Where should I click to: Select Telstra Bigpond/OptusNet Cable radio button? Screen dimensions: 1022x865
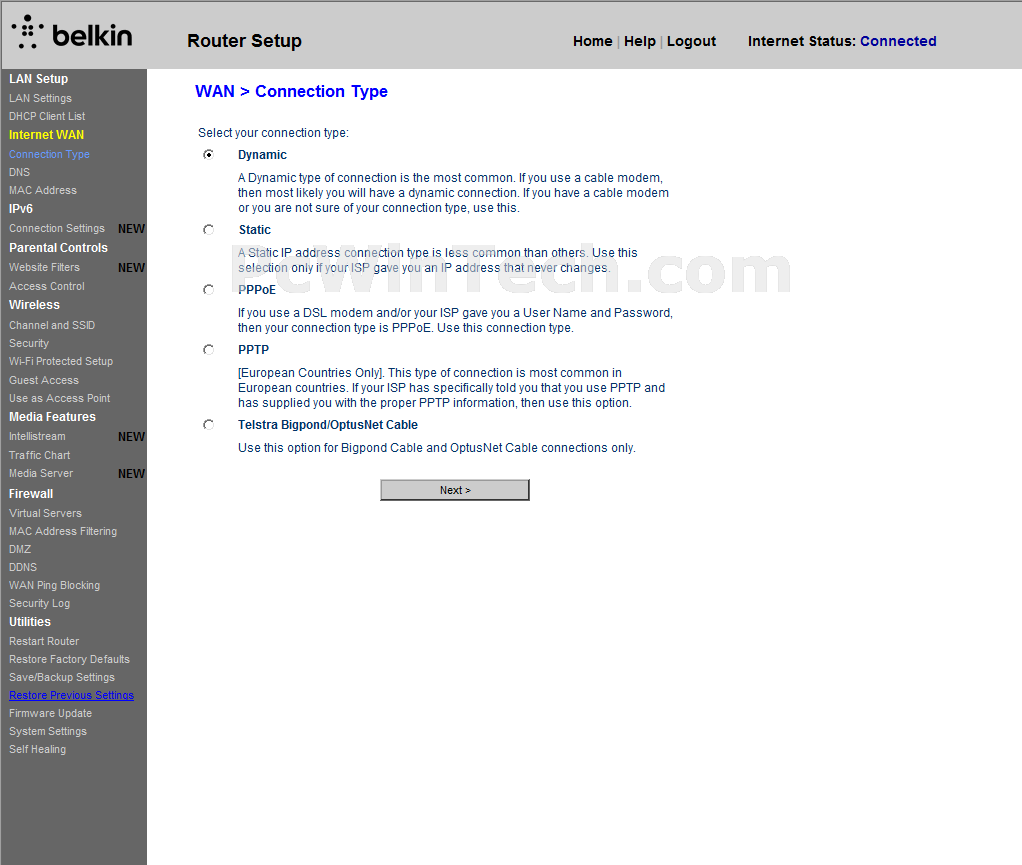(209, 424)
